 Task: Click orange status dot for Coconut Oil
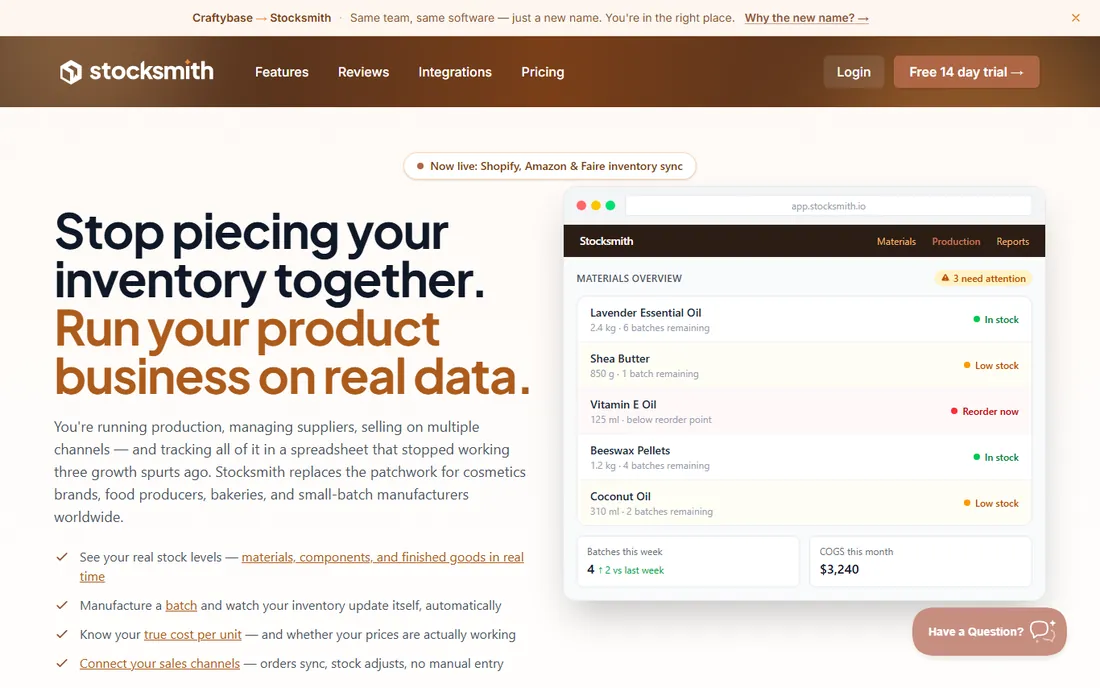pos(967,503)
